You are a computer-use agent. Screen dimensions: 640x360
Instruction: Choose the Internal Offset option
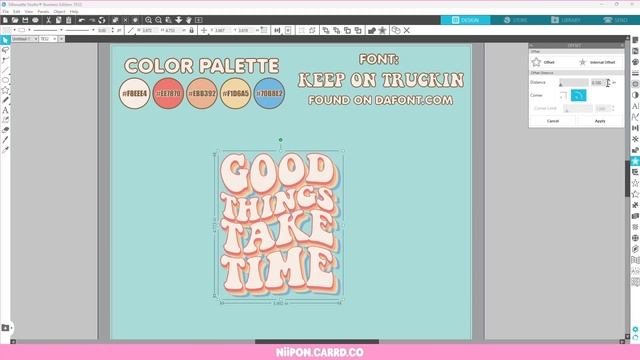coord(597,62)
